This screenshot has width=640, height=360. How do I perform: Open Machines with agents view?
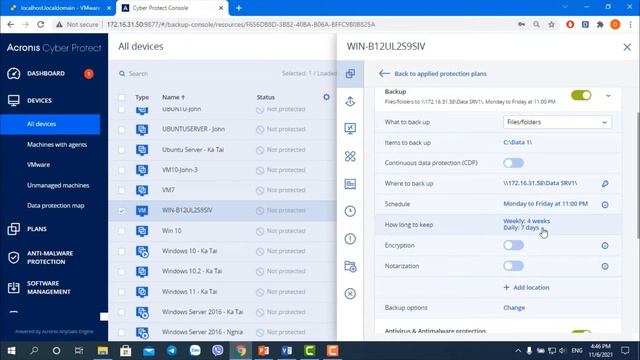tap(57, 144)
